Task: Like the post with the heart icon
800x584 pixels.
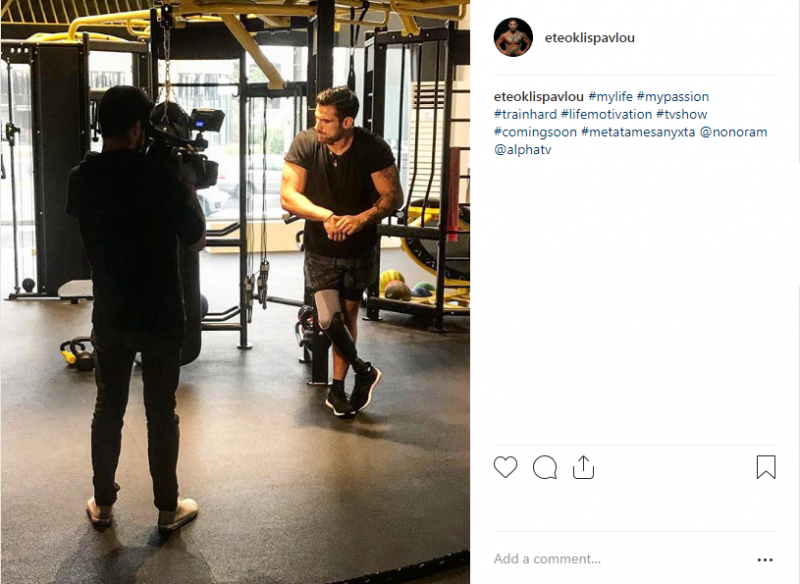Action: pyautogui.click(x=505, y=467)
